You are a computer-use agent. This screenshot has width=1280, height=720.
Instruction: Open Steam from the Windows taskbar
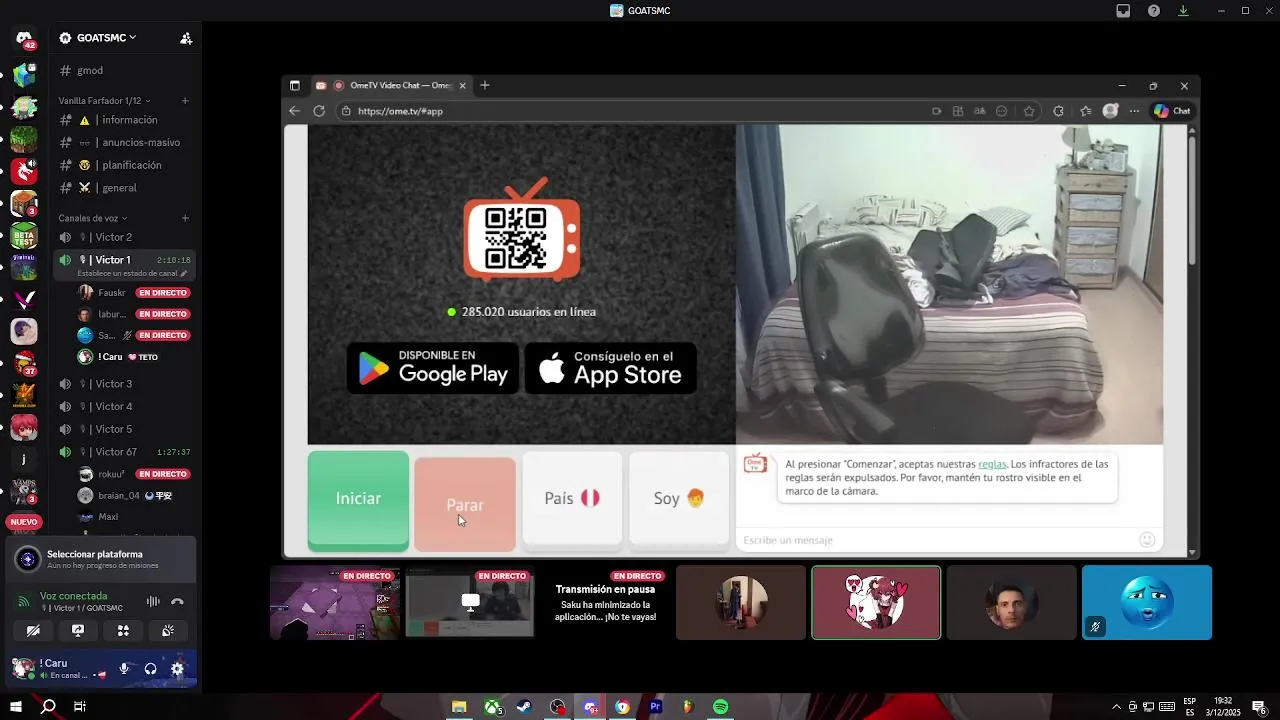point(524,707)
